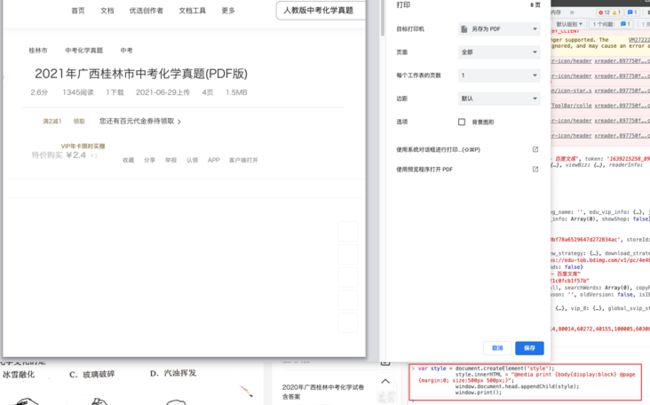The image size is (650, 405).
Task: Click the icon-star source link in the console
Action: tap(572, 91)
